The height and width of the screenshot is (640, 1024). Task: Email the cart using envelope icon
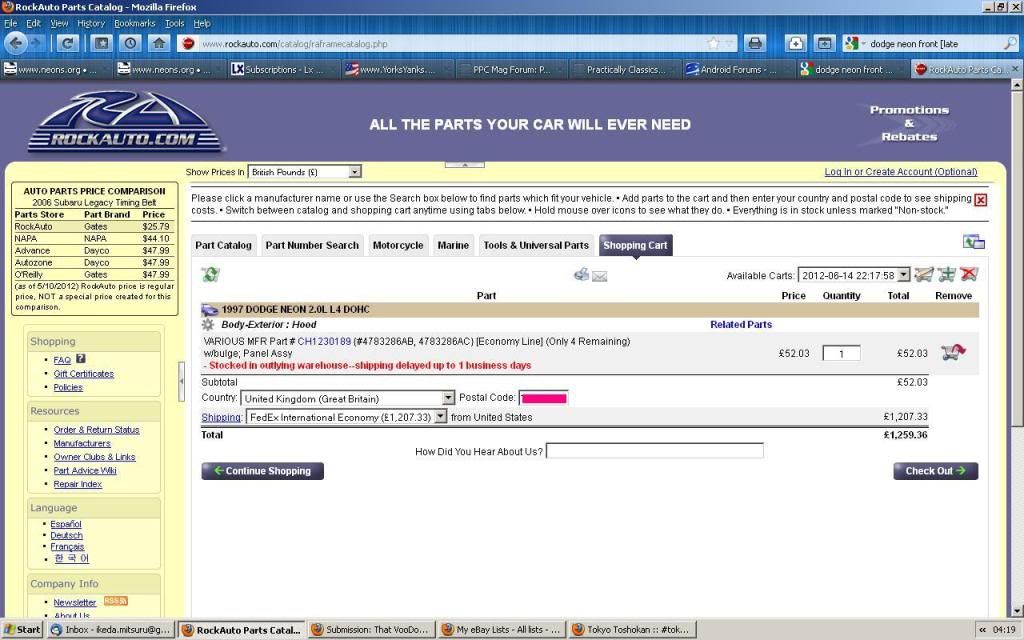click(x=600, y=276)
